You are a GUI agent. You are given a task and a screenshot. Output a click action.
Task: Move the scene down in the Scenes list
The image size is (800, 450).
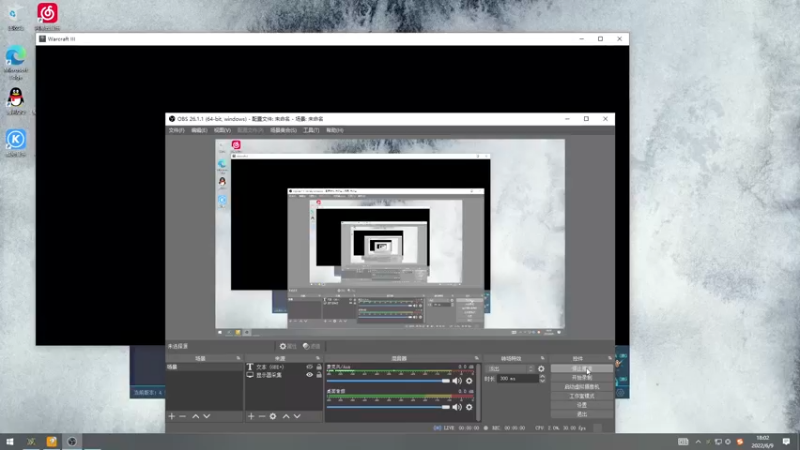click(x=207, y=416)
